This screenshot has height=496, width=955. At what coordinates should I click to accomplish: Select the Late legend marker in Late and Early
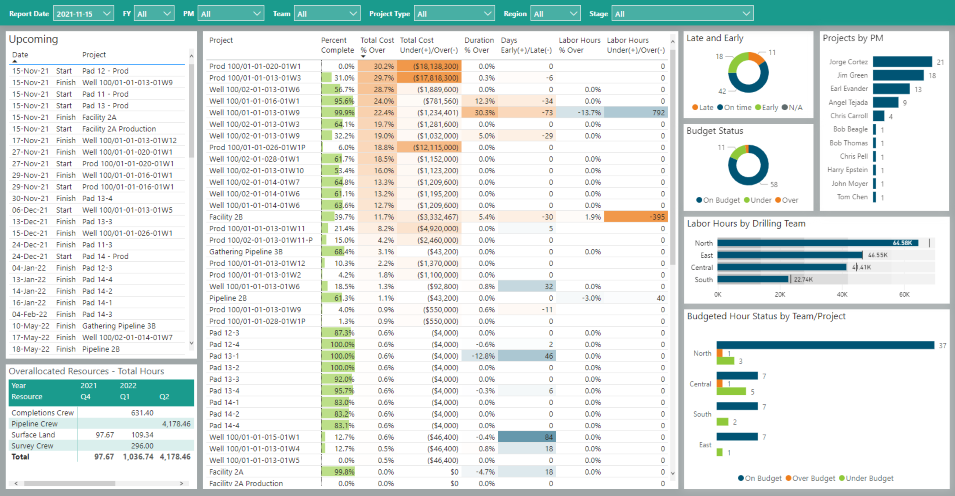click(695, 106)
